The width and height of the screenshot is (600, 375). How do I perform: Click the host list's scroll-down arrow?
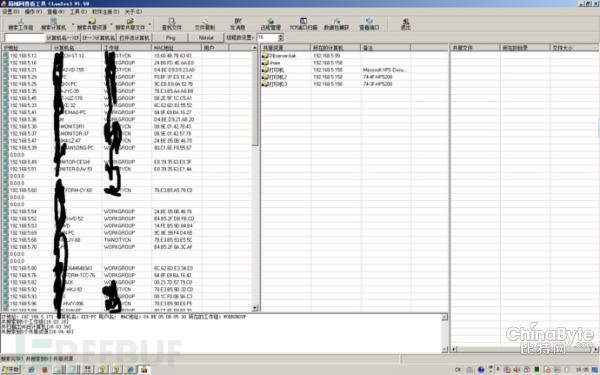click(255, 308)
